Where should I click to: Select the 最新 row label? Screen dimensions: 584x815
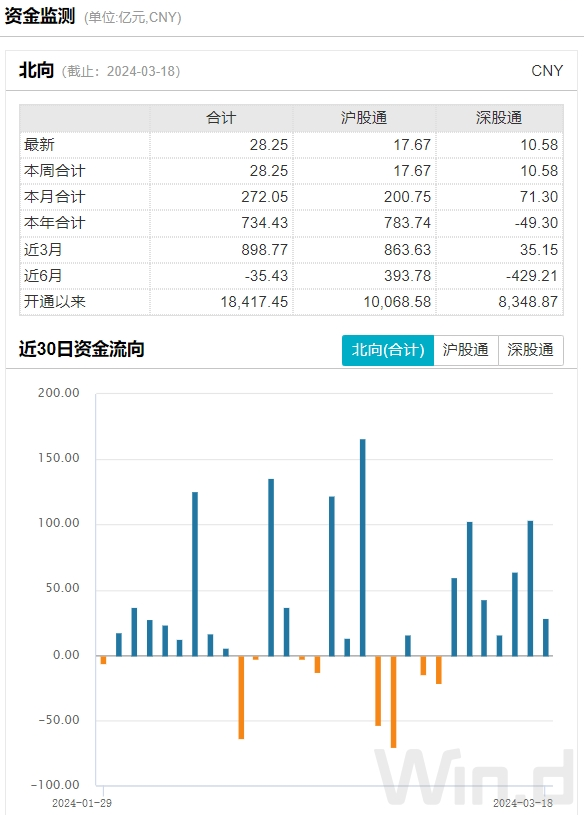coord(39,145)
